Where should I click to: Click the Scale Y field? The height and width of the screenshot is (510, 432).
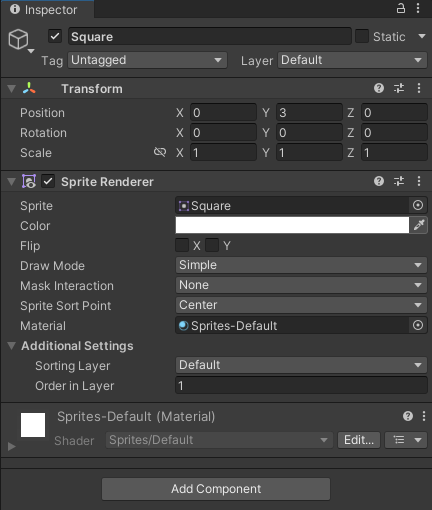[x=309, y=153]
